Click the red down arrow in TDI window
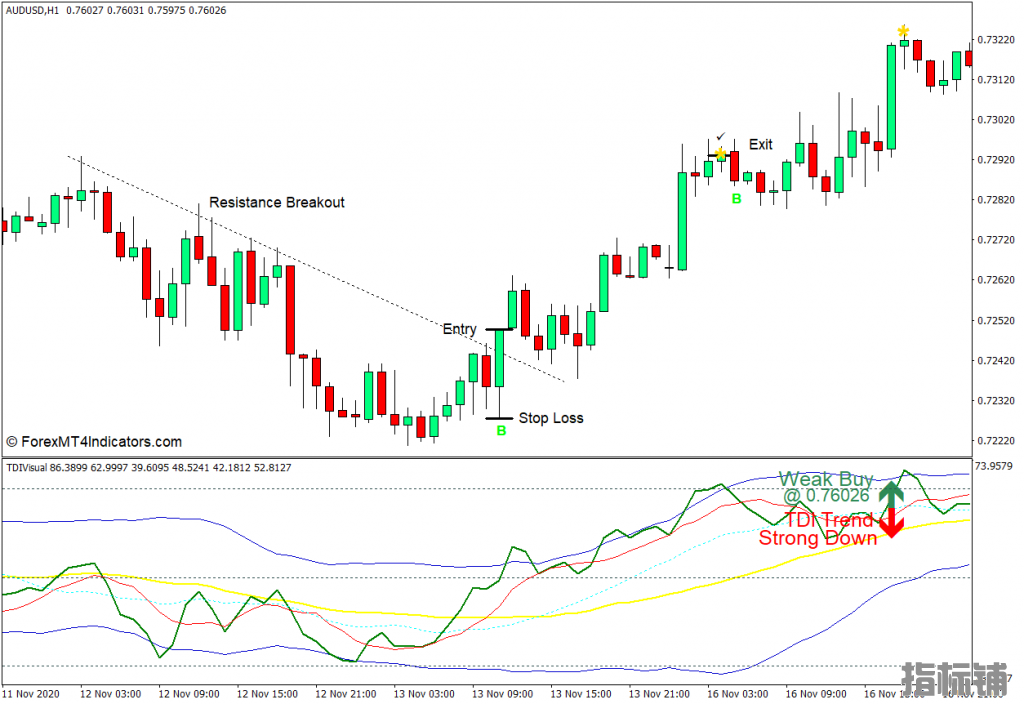The height and width of the screenshot is (704, 1024). tap(891, 522)
